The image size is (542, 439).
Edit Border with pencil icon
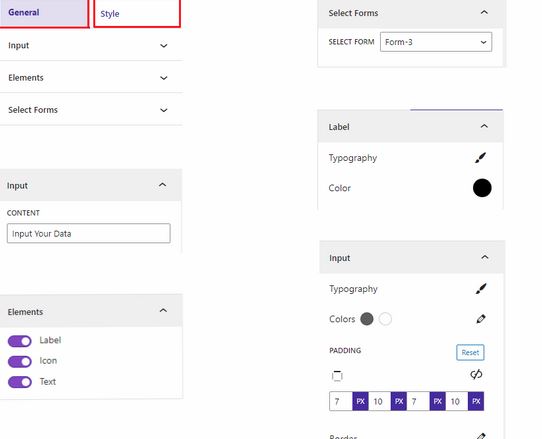click(x=481, y=436)
